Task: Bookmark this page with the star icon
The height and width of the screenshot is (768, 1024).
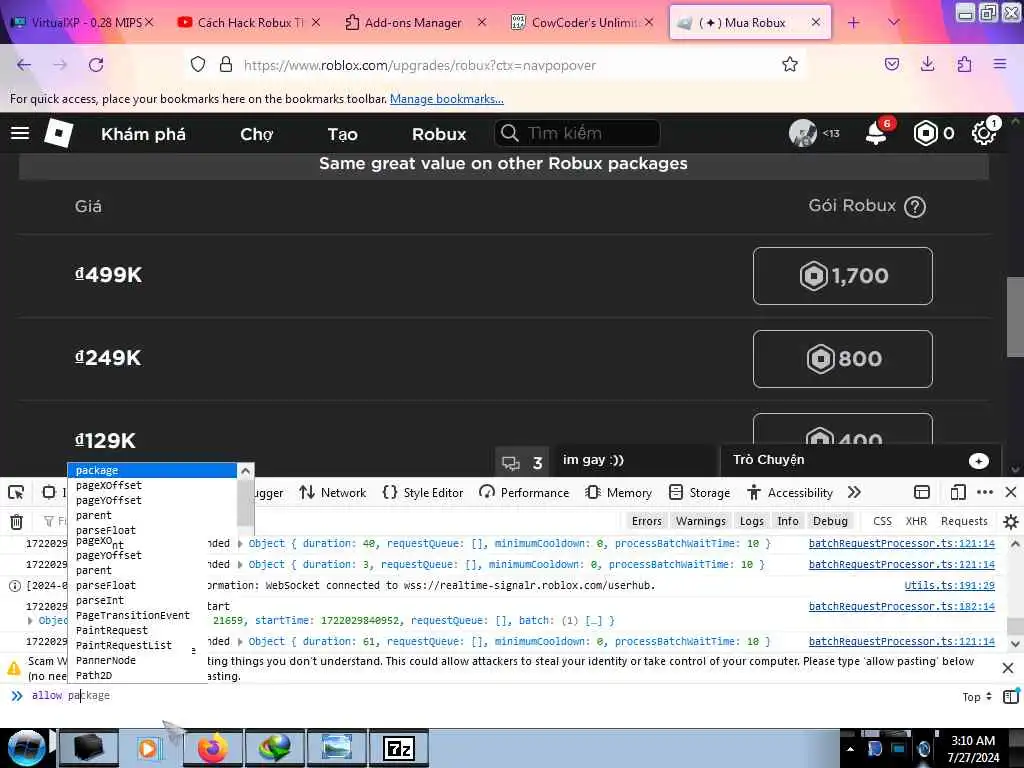Action: (x=790, y=64)
